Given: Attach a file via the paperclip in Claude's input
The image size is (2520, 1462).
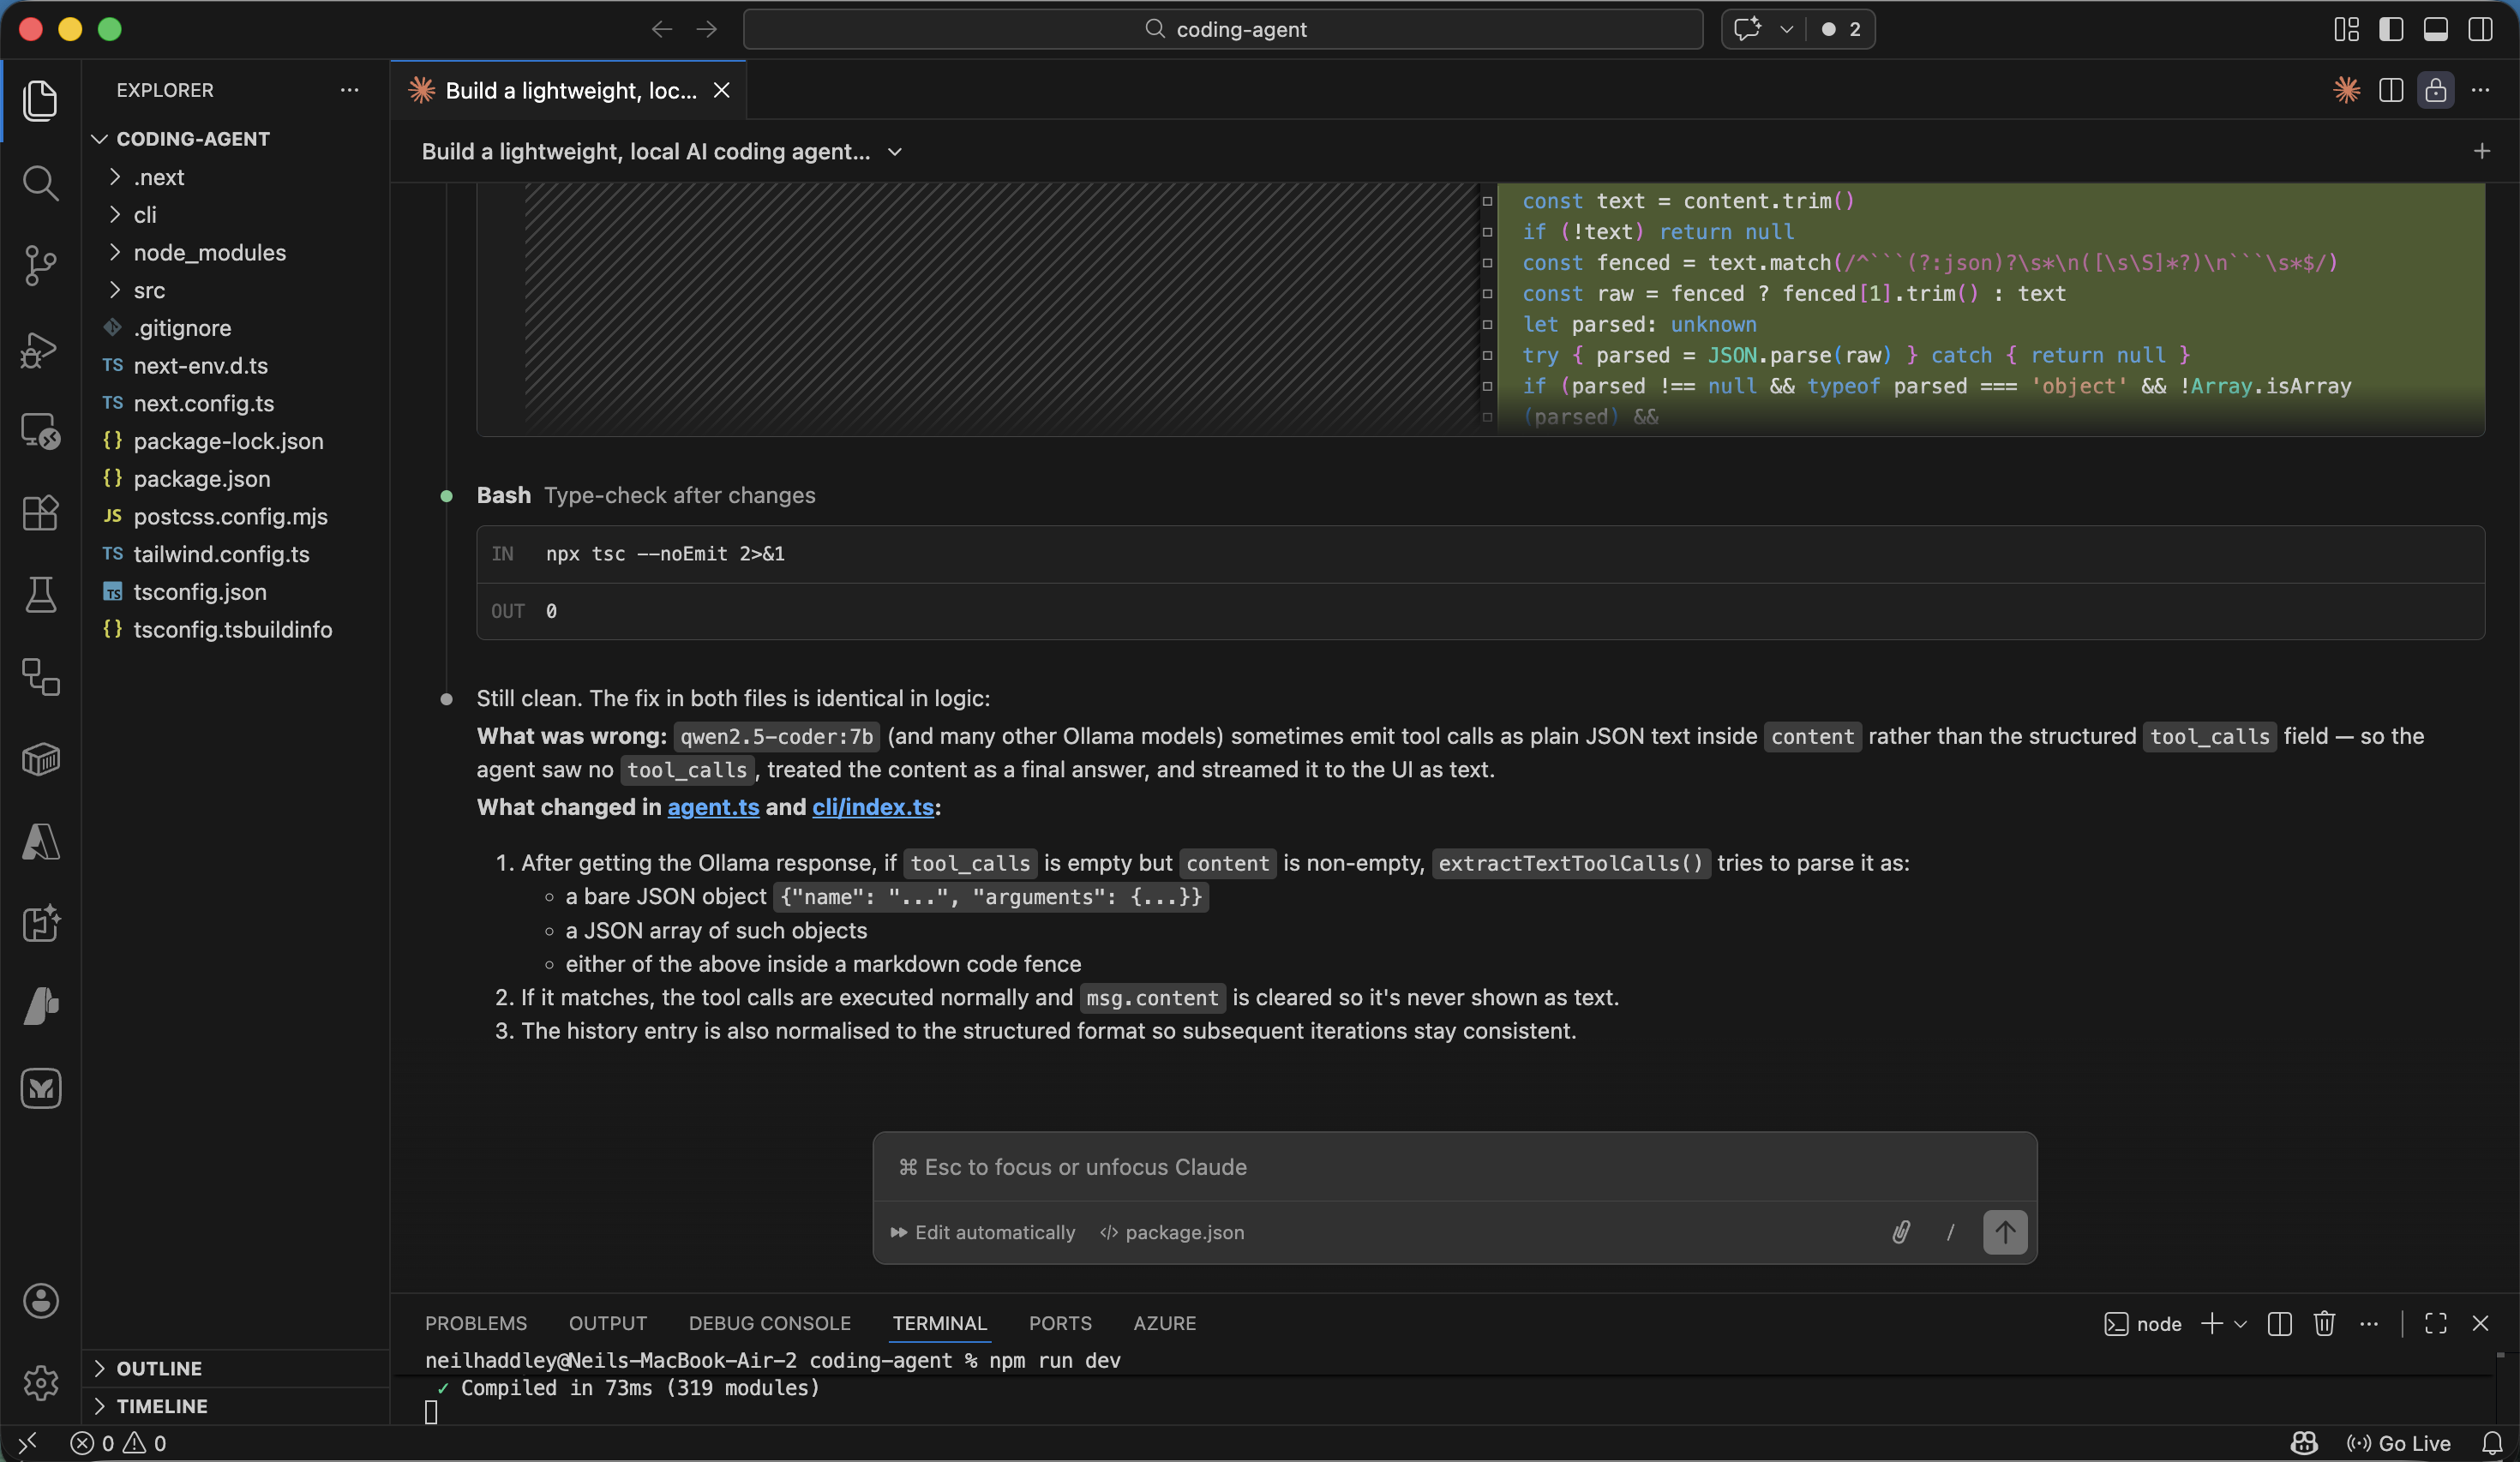Looking at the screenshot, I should [1901, 1233].
